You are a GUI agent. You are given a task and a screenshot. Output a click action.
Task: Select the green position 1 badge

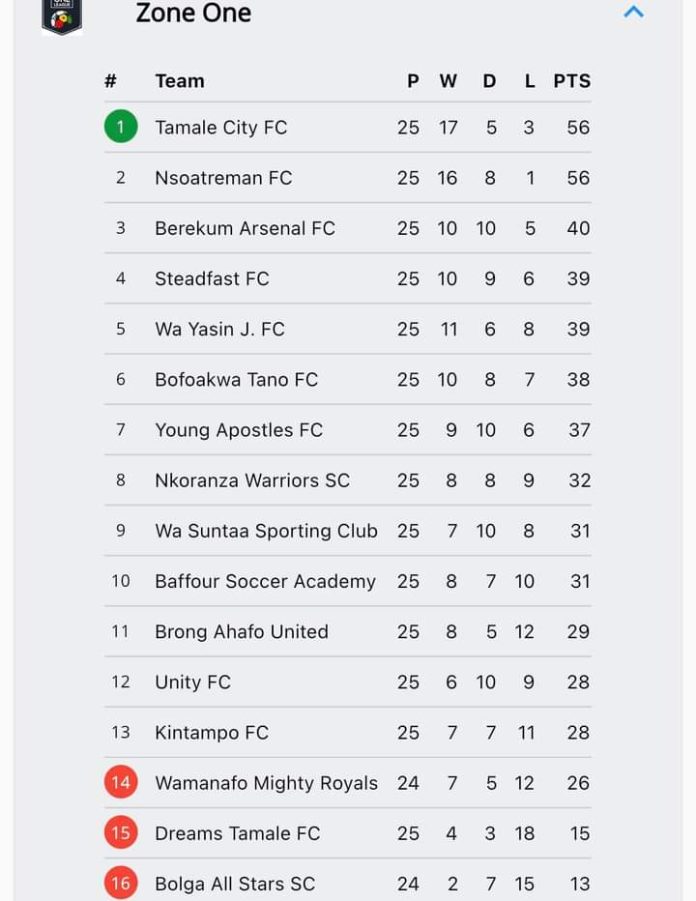click(x=121, y=126)
